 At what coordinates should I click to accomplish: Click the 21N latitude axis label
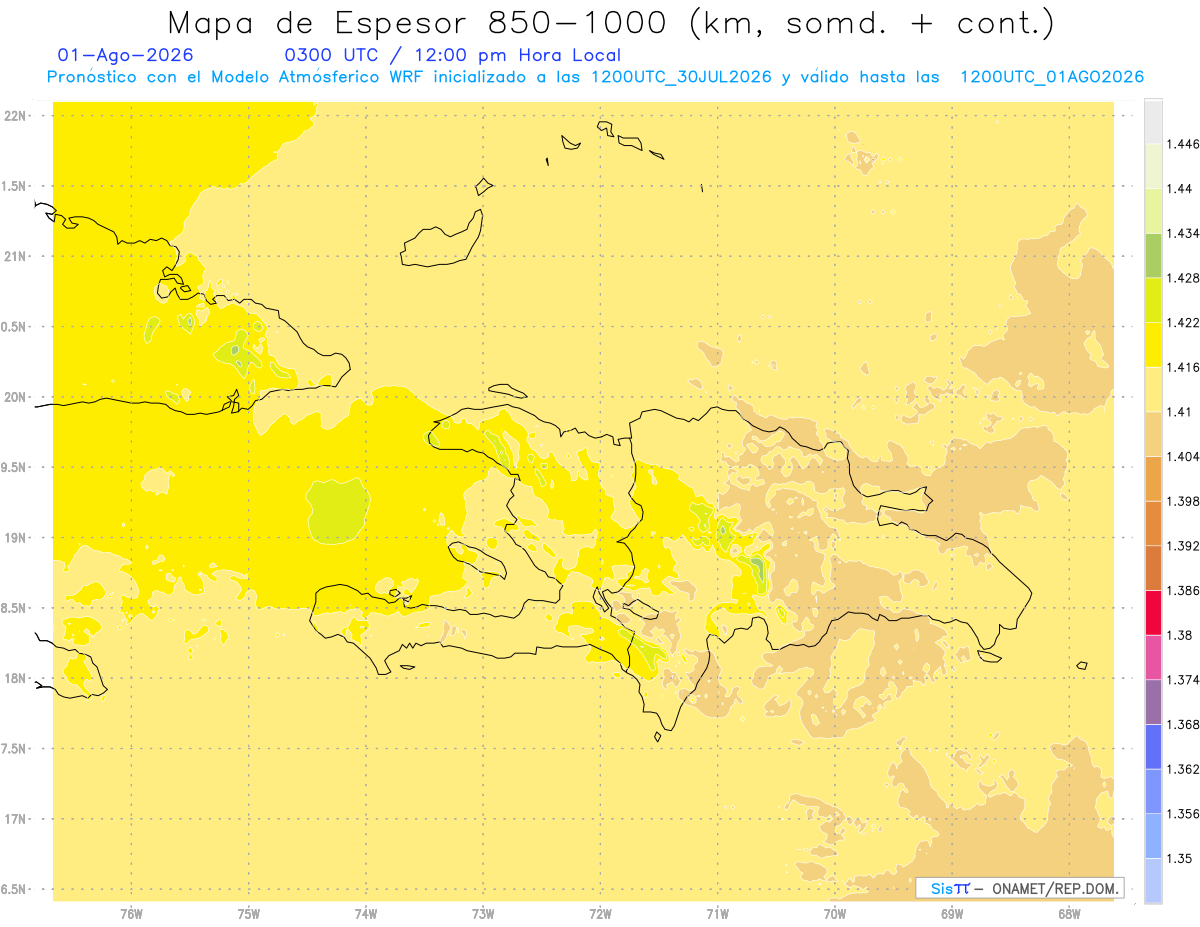16,257
